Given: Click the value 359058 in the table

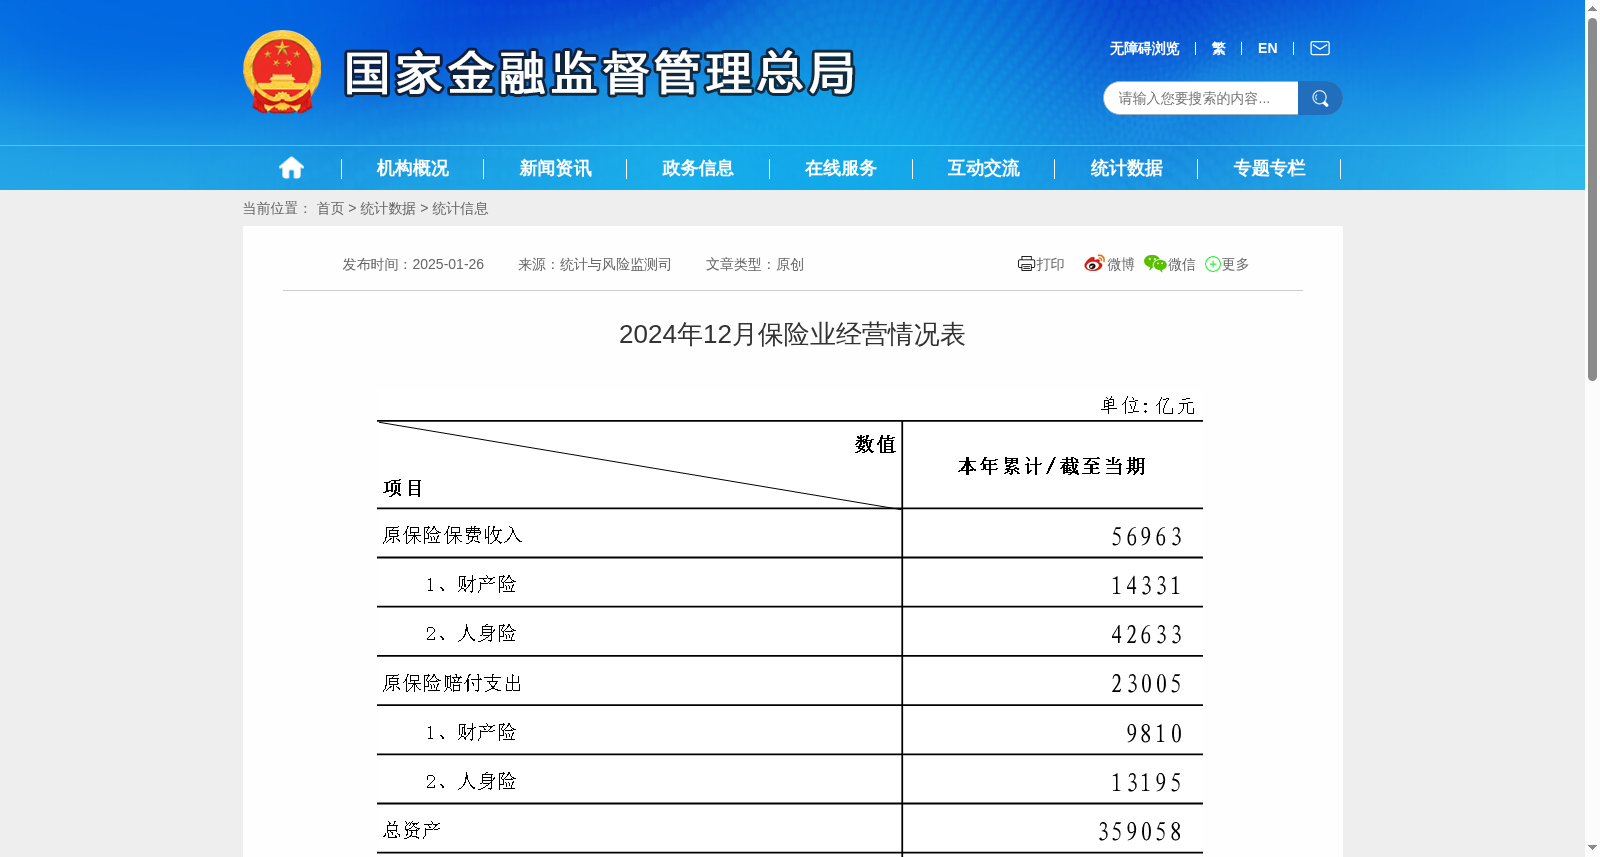Looking at the screenshot, I should (1140, 832).
